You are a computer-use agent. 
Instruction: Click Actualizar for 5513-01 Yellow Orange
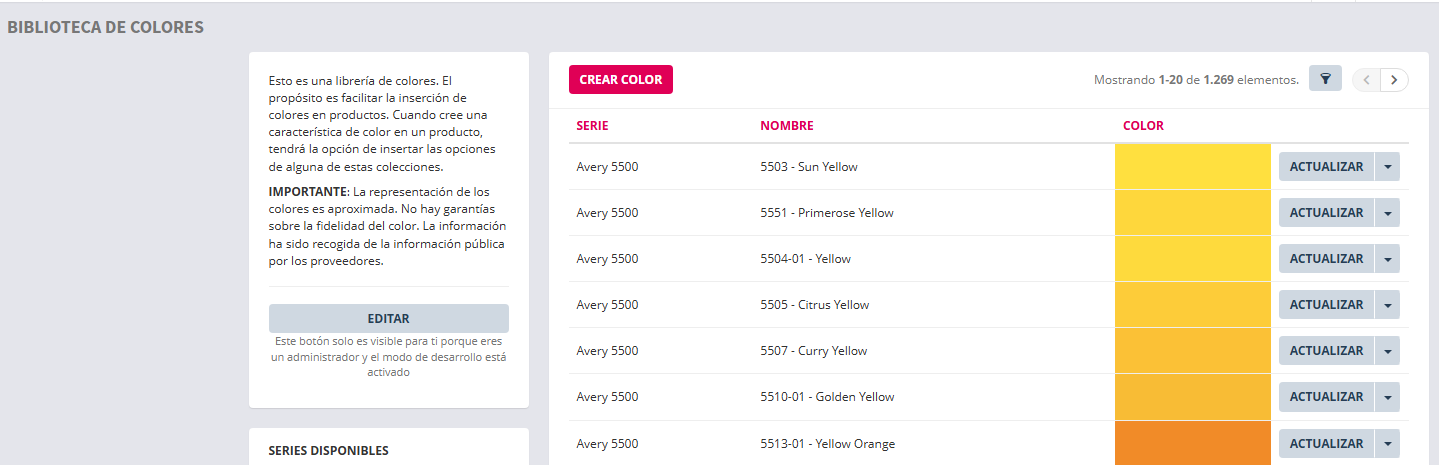(1326, 443)
